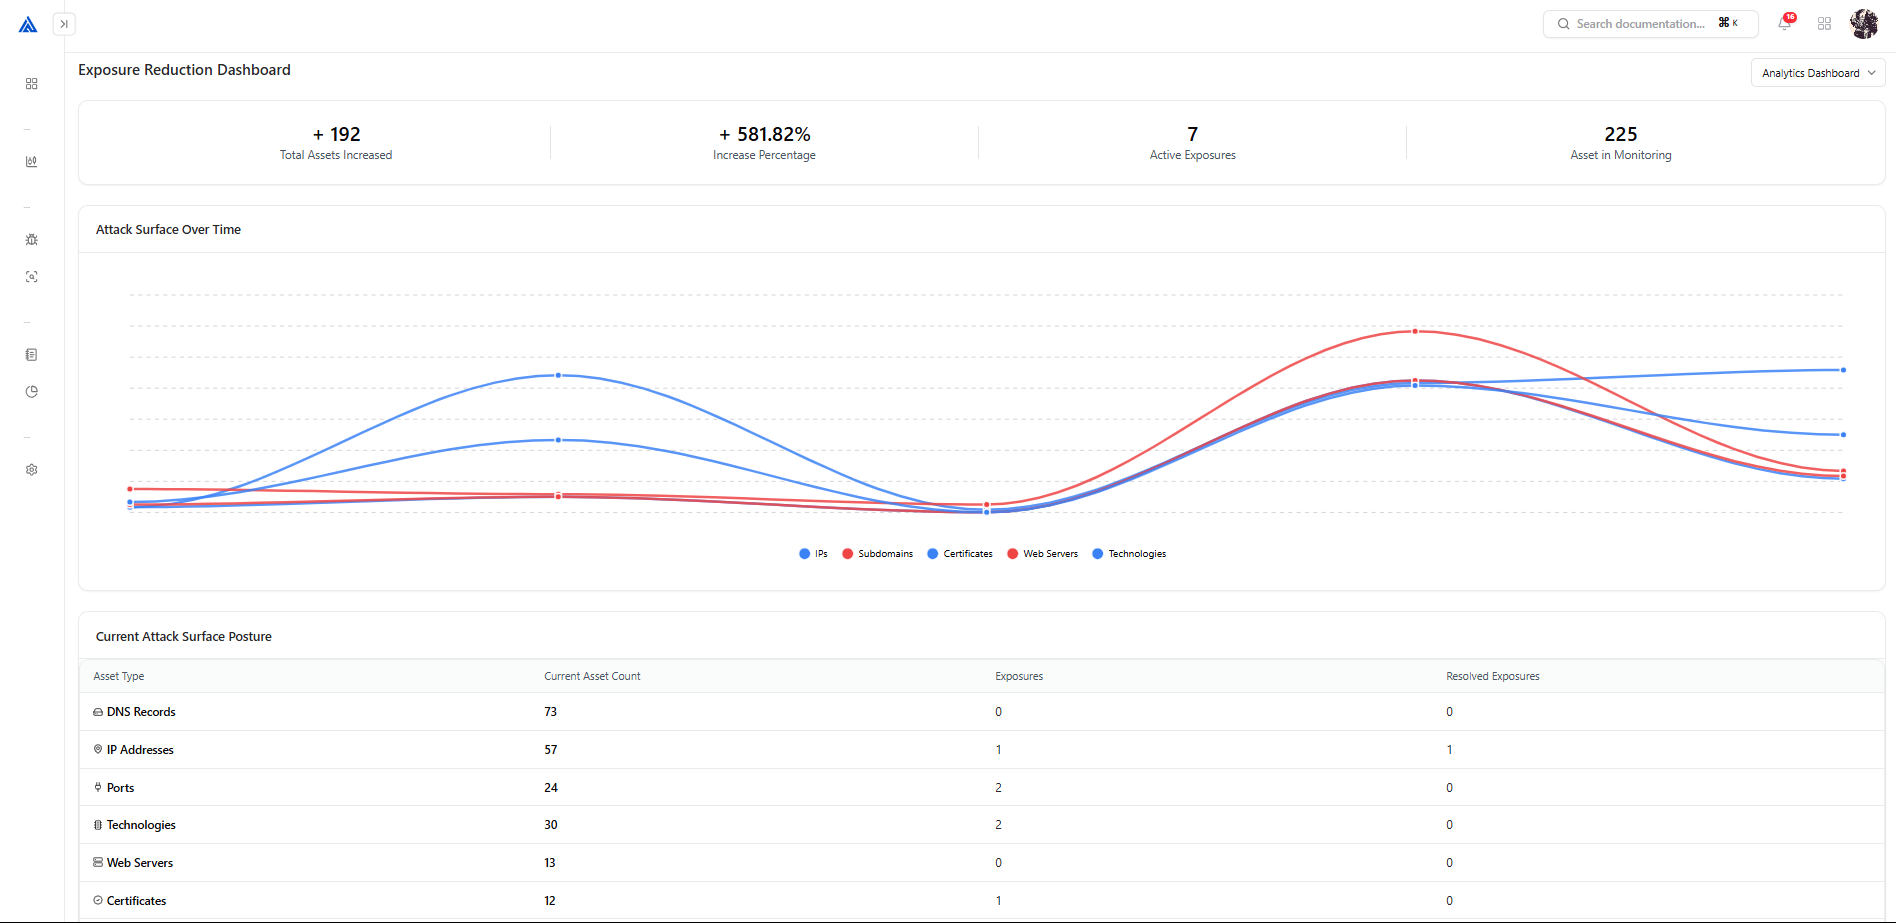Open the pie chart sidebar icon
This screenshot has width=1896, height=923.
(x=32, y=392)
